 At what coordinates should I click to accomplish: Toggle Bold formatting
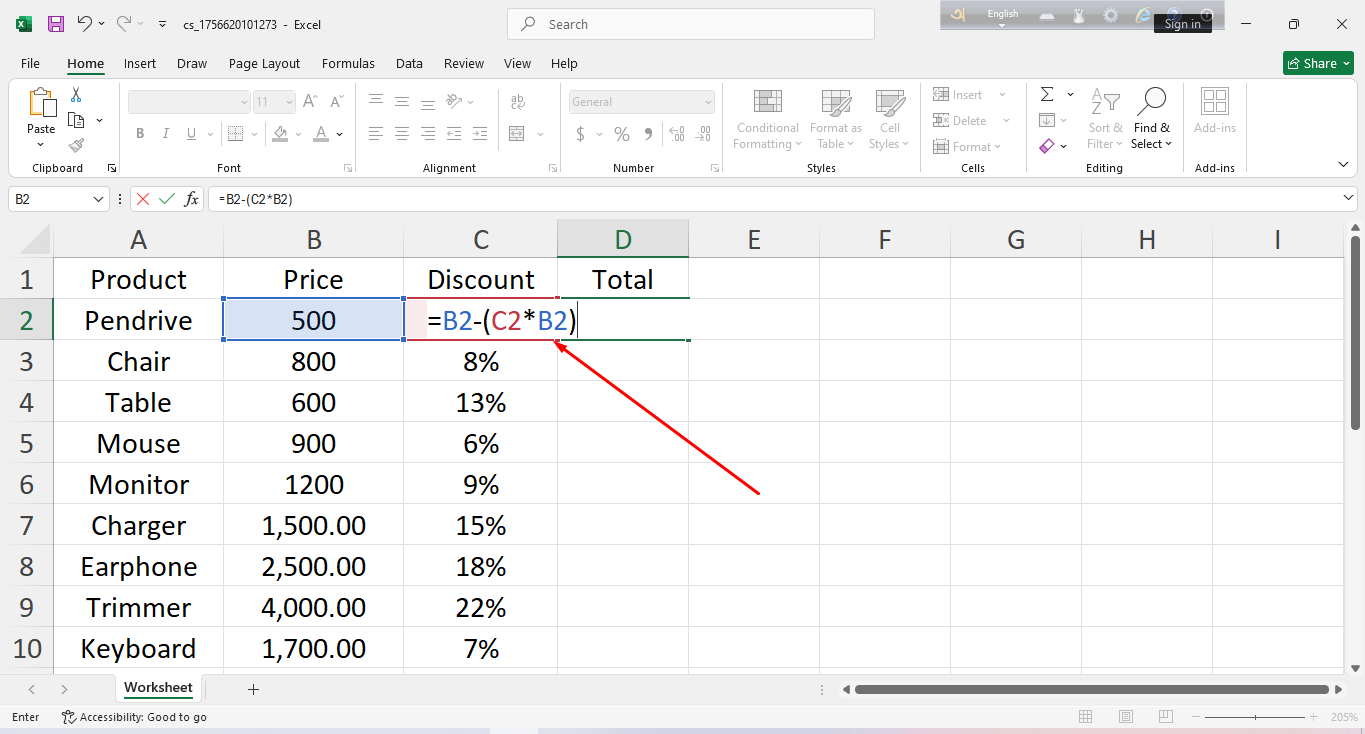point(140,134)
